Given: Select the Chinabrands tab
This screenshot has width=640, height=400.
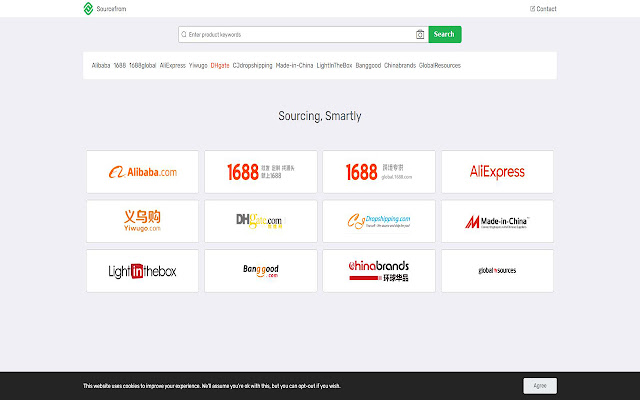Looking at the screenshot, I should (400, 65).
